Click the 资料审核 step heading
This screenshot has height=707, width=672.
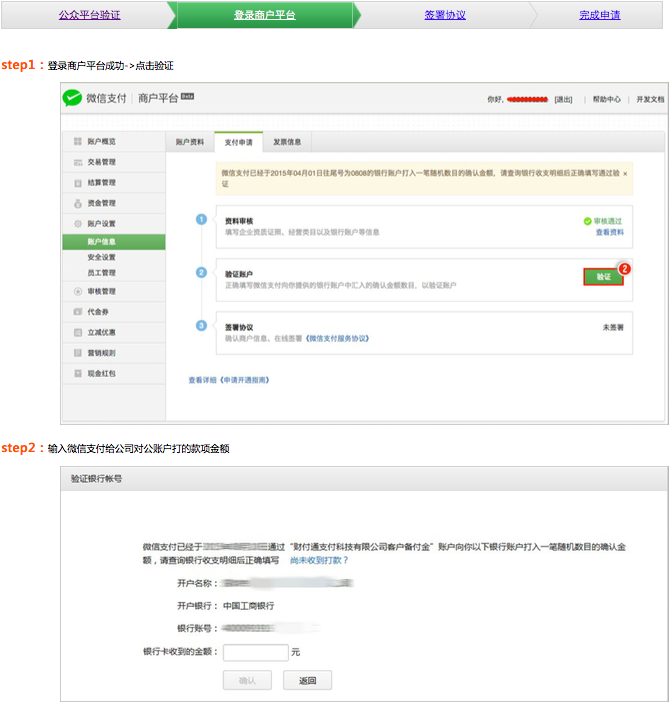239,221
